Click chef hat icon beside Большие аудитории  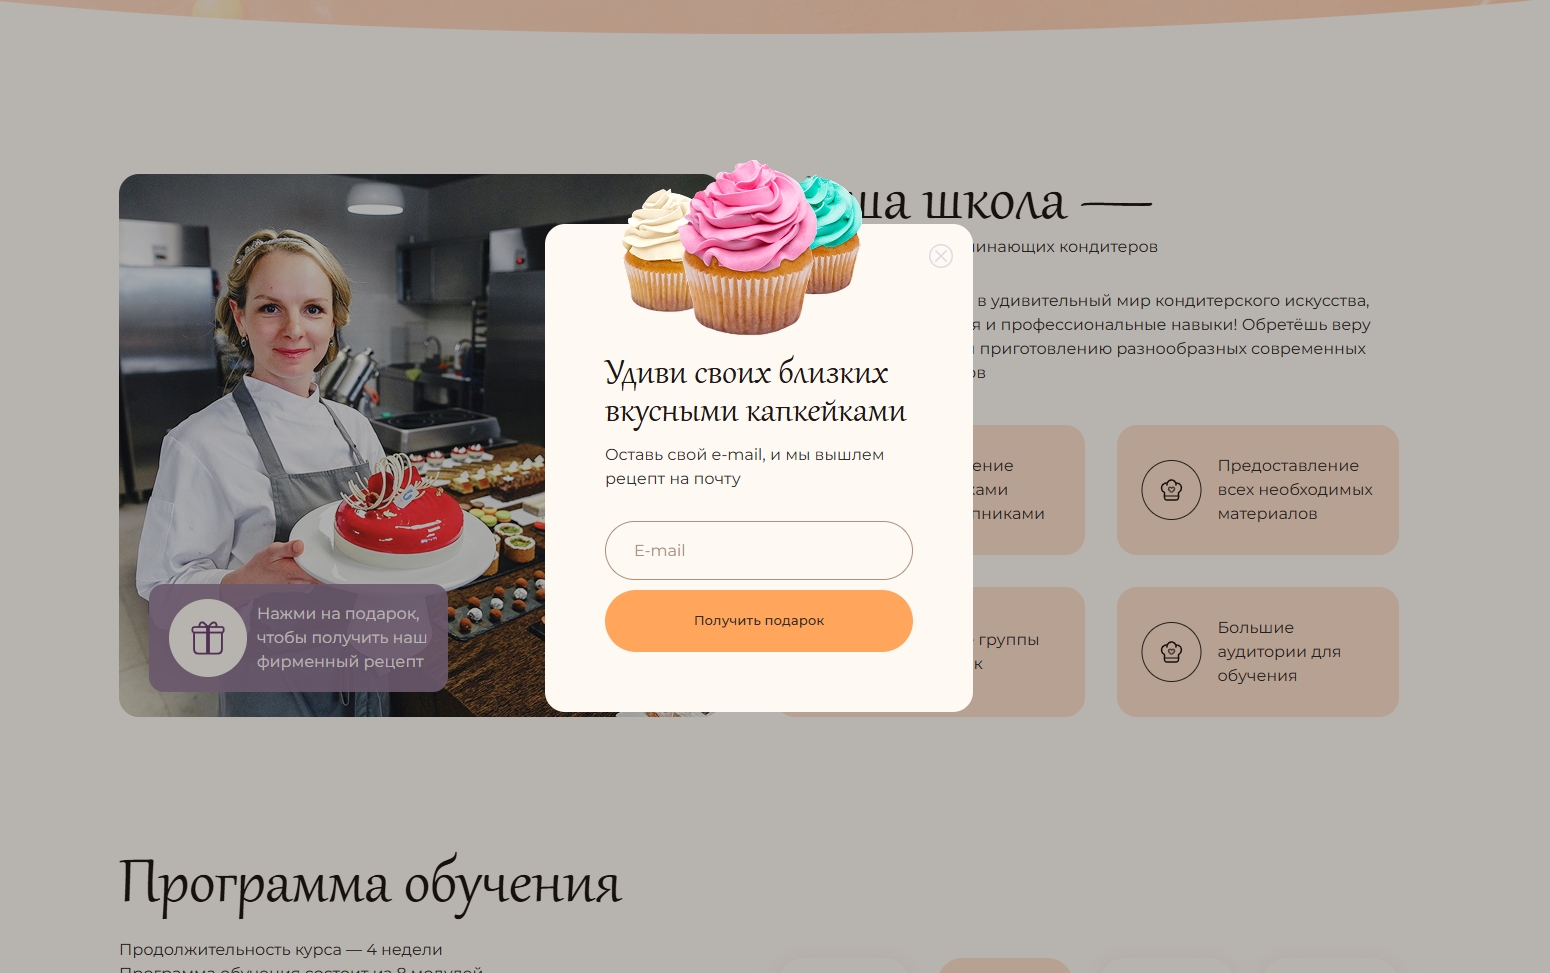(1171, 652)
